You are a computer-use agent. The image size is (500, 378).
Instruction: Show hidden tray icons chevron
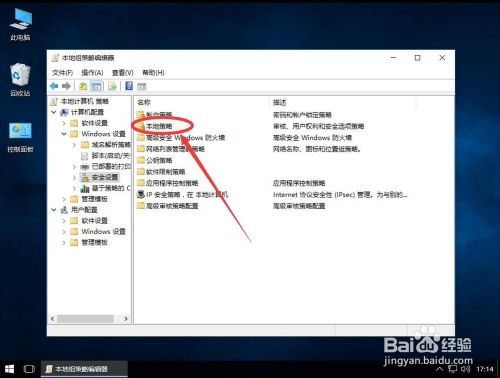pos(440,369)
